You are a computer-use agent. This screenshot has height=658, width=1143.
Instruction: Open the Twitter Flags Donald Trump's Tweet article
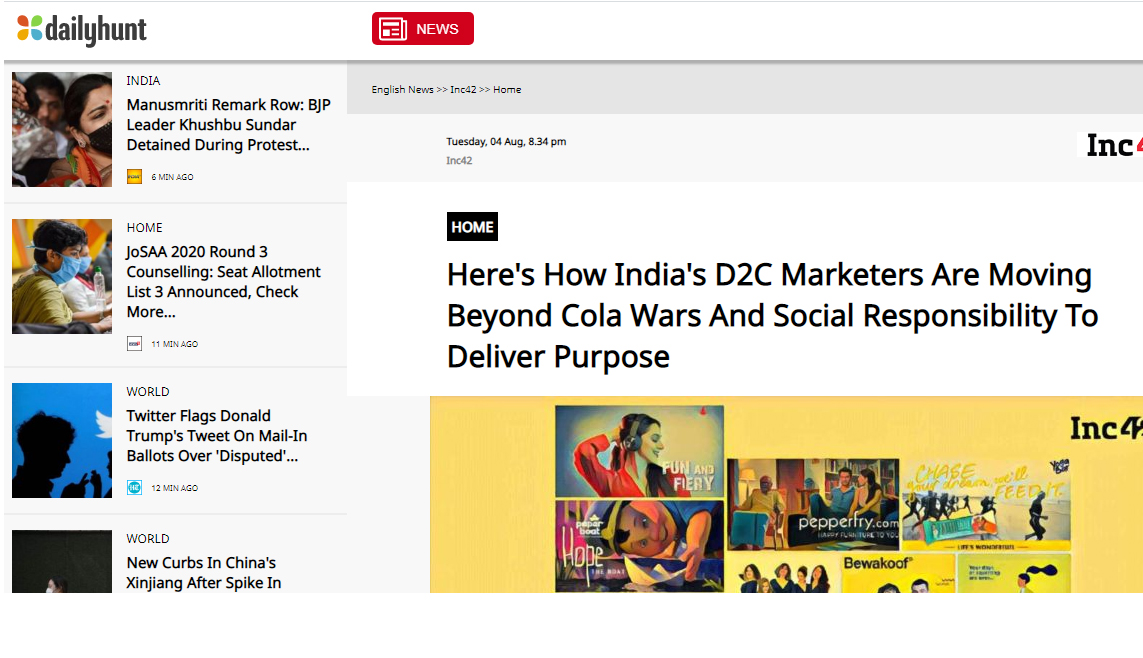click(x=216, y=436)
